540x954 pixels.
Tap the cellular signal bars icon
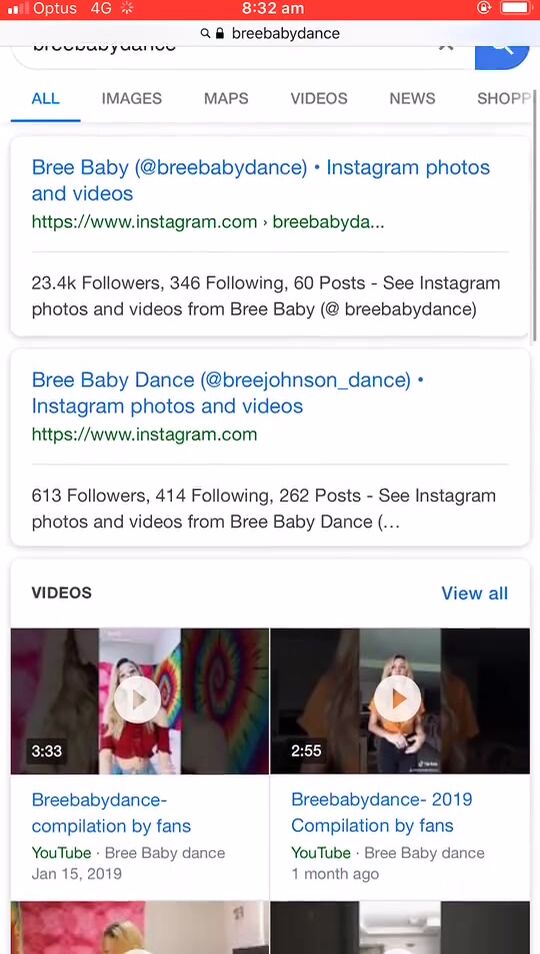18,9
